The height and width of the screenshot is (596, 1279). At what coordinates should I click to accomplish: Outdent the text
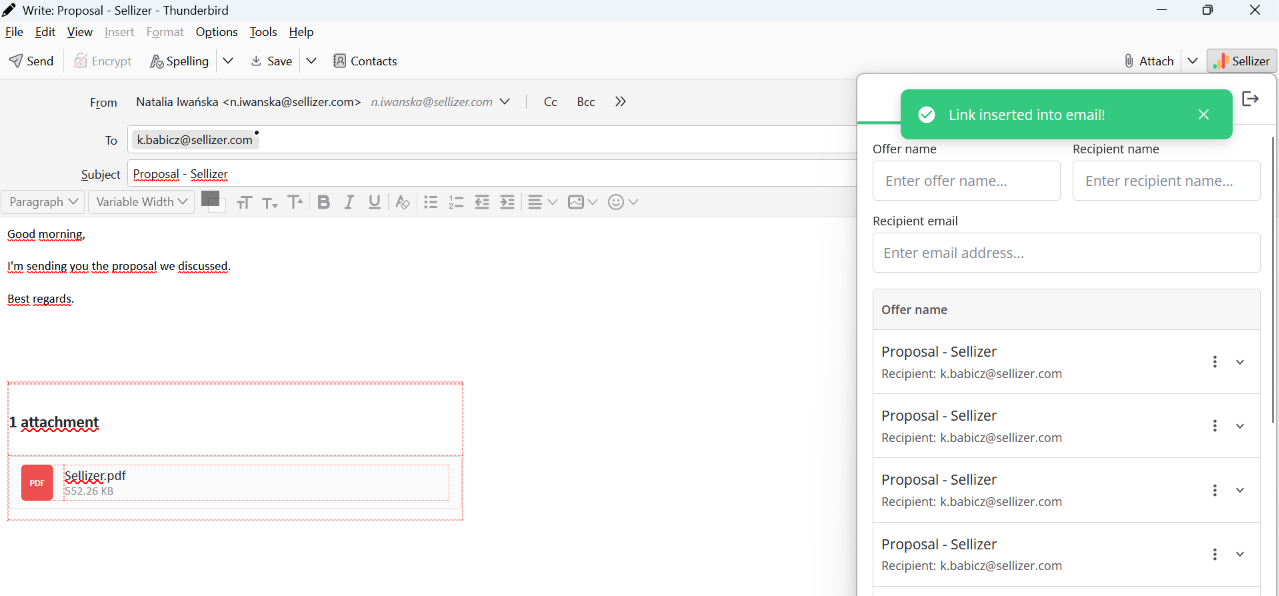coord(482,202)
